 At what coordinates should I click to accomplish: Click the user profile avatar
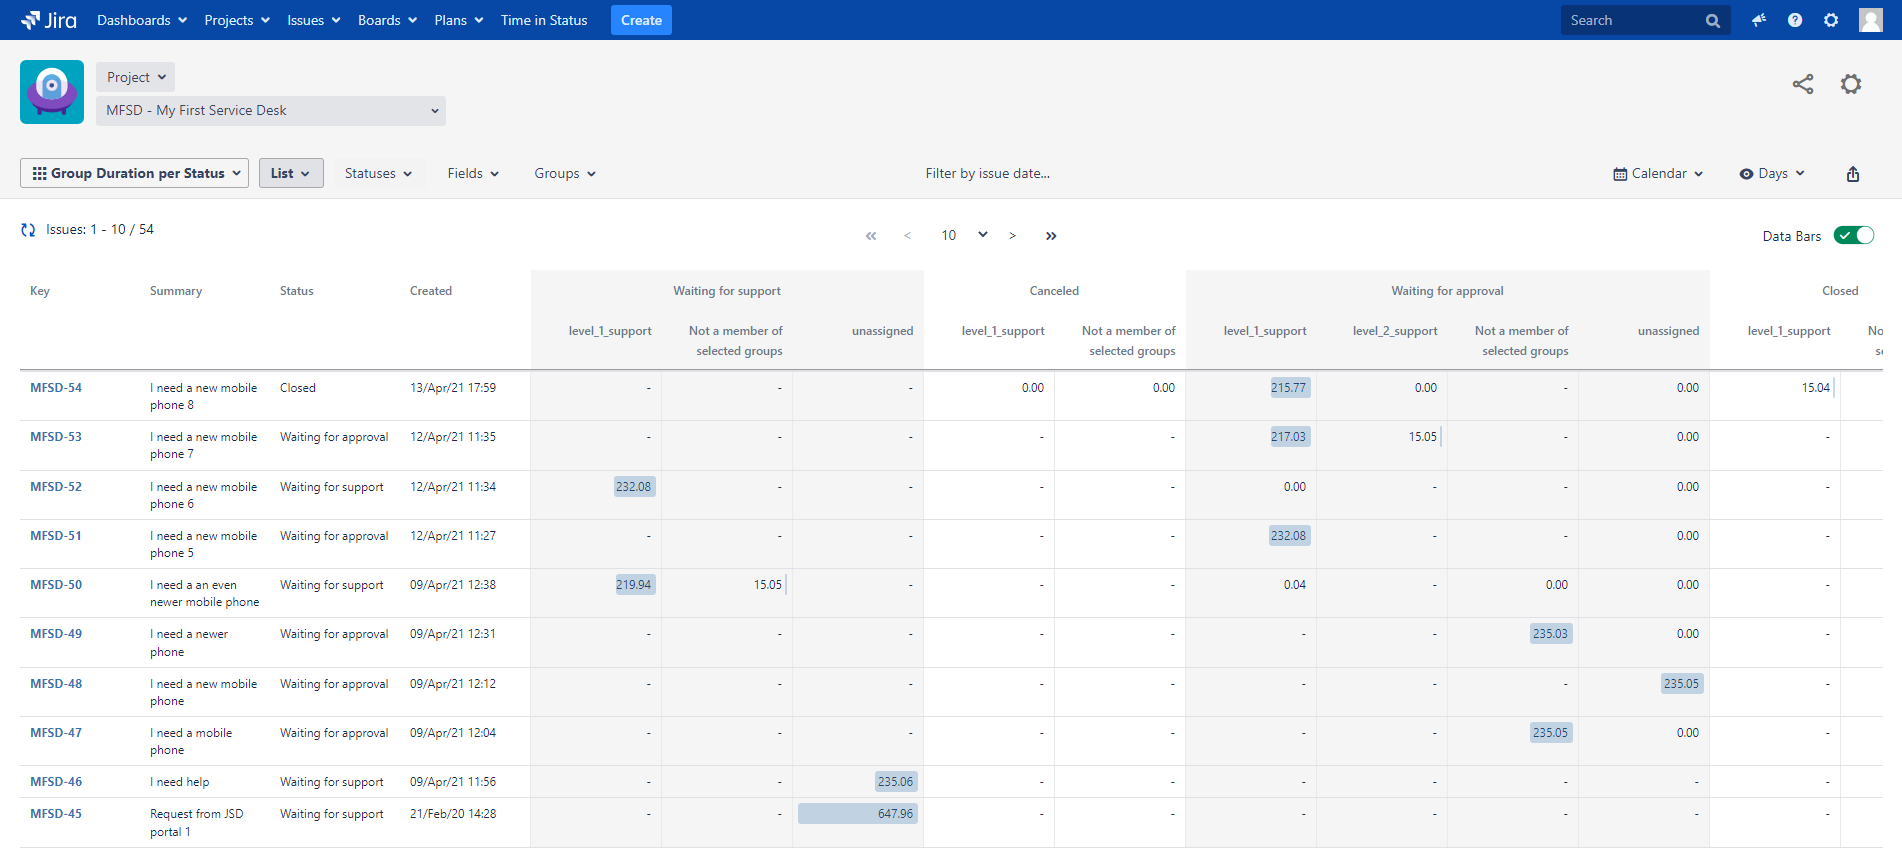1870,20
